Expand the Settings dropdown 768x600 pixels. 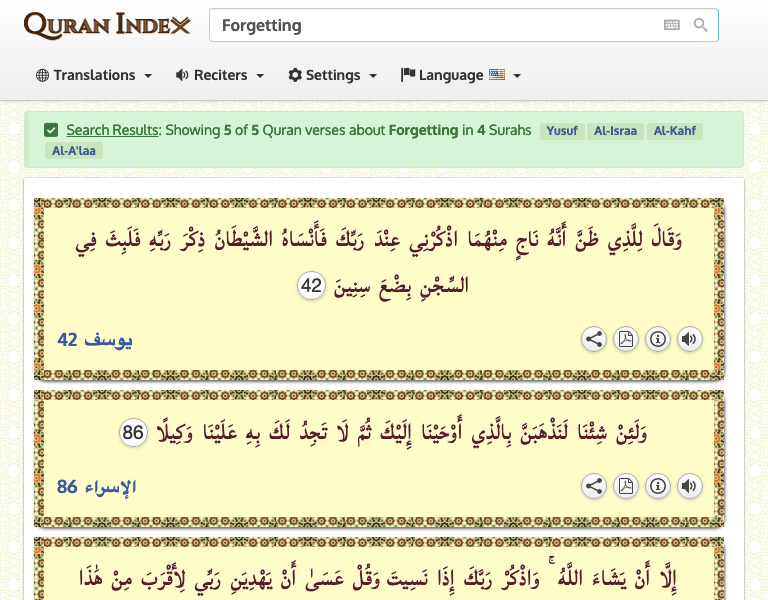click(x=333, y=75)
